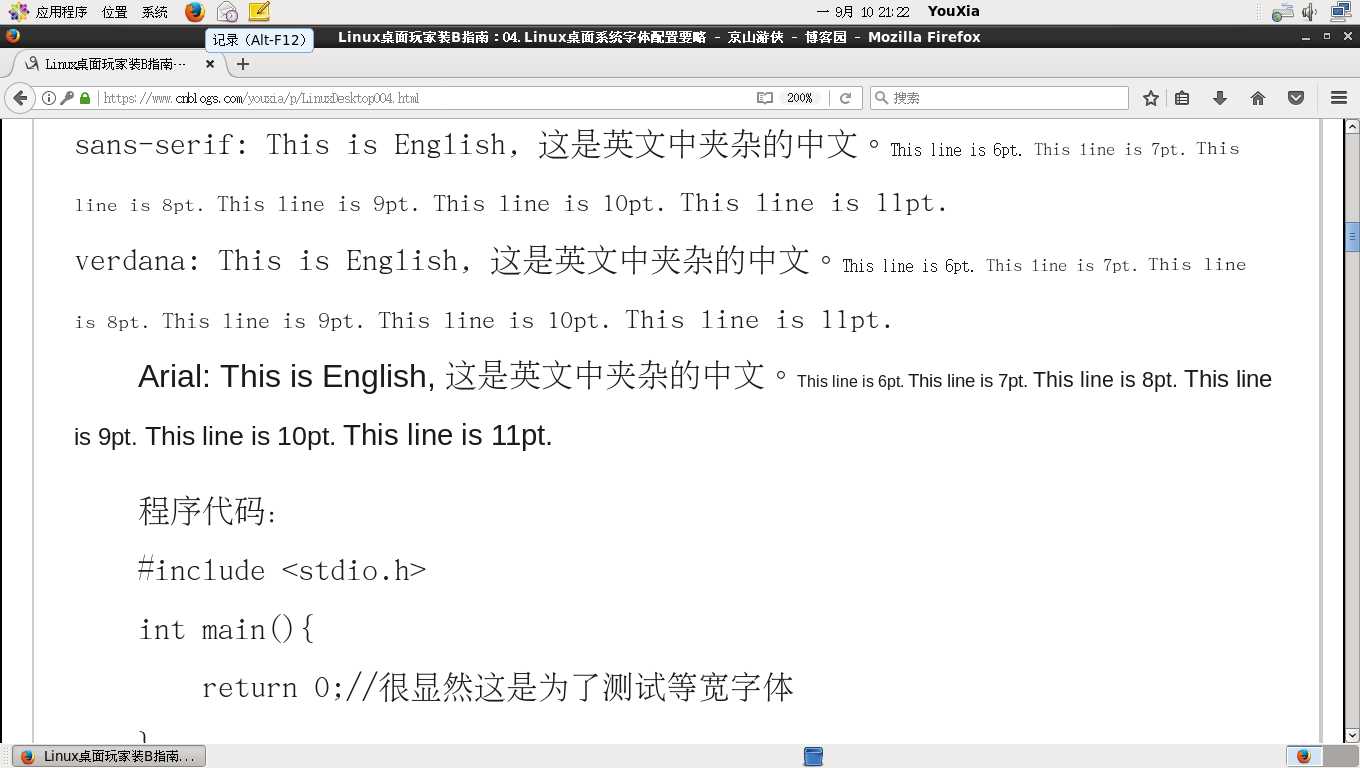Click the date and time clock
Screen dimensions: 1360x768
pyautogui.click(x=863, y=12)
